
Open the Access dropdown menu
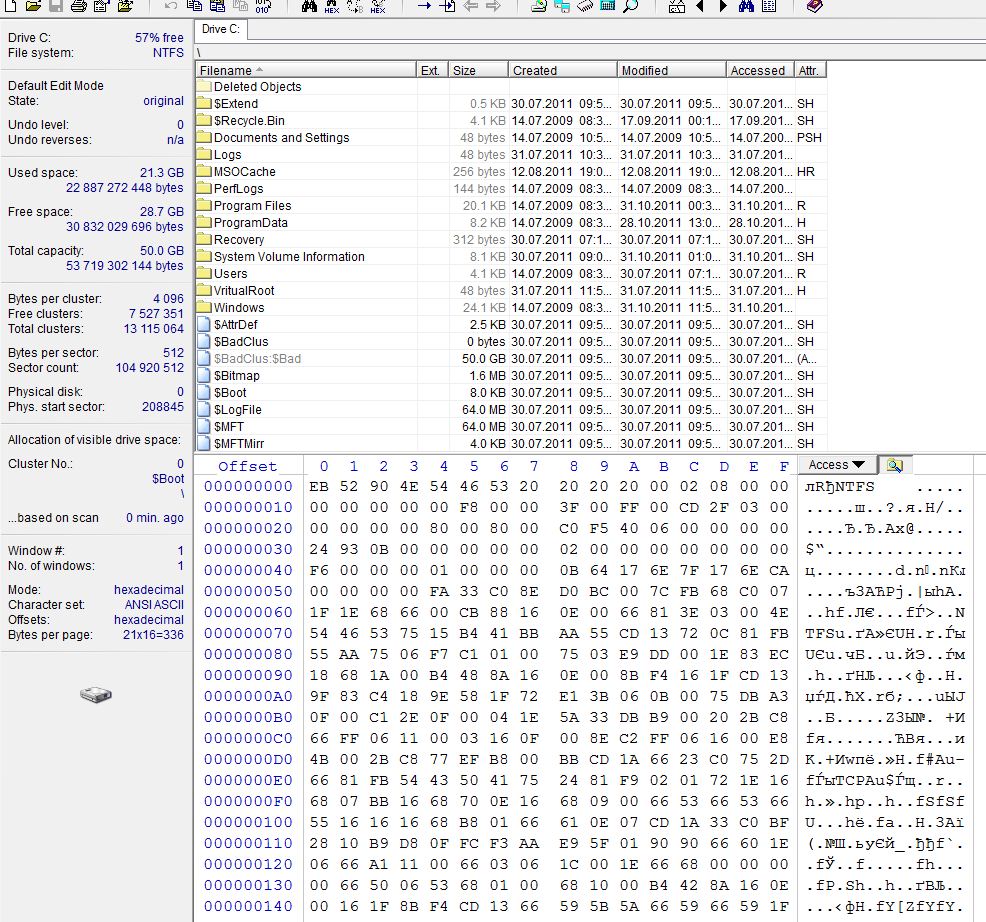click(x=836, y=465)
